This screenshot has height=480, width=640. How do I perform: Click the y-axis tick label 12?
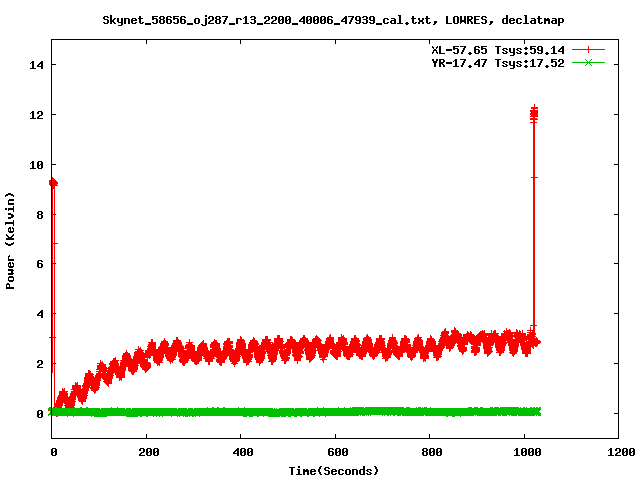coord(36,115)
